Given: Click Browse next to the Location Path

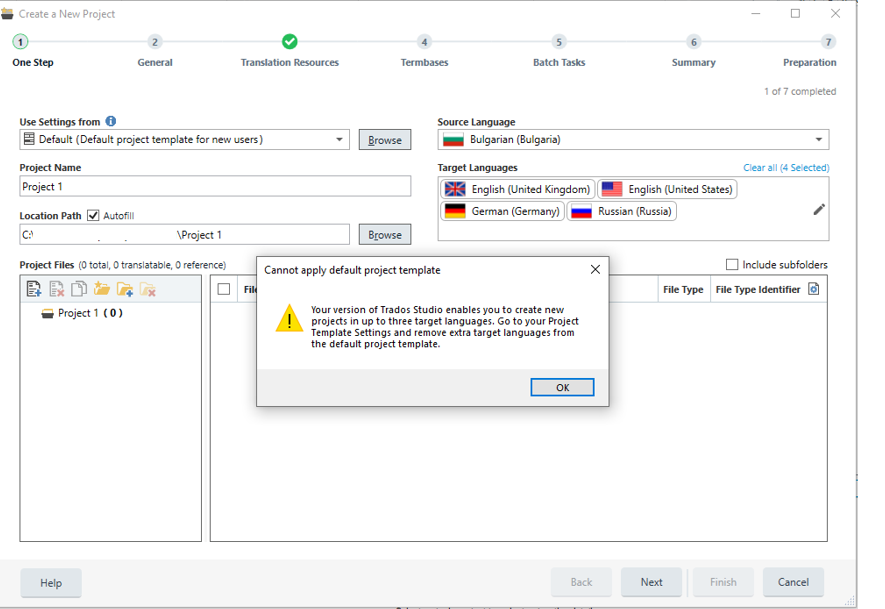Looking at the screenshot, I should coord(385,235).
